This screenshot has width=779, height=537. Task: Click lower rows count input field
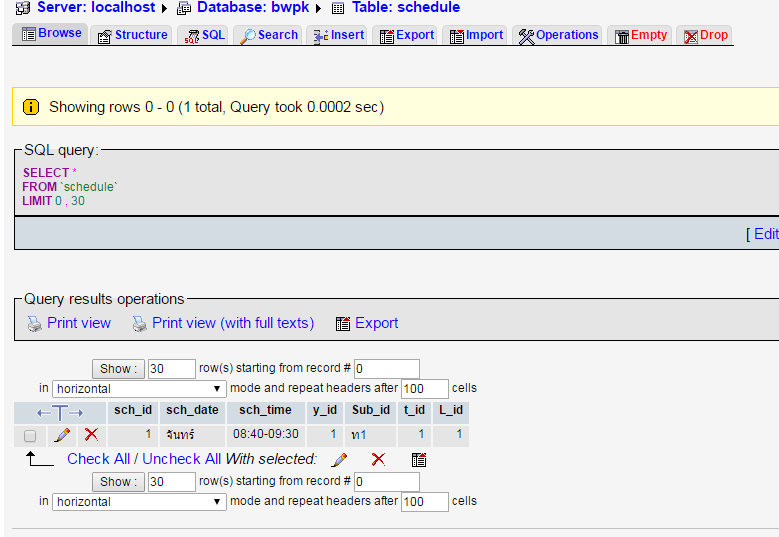pos(172,481)
